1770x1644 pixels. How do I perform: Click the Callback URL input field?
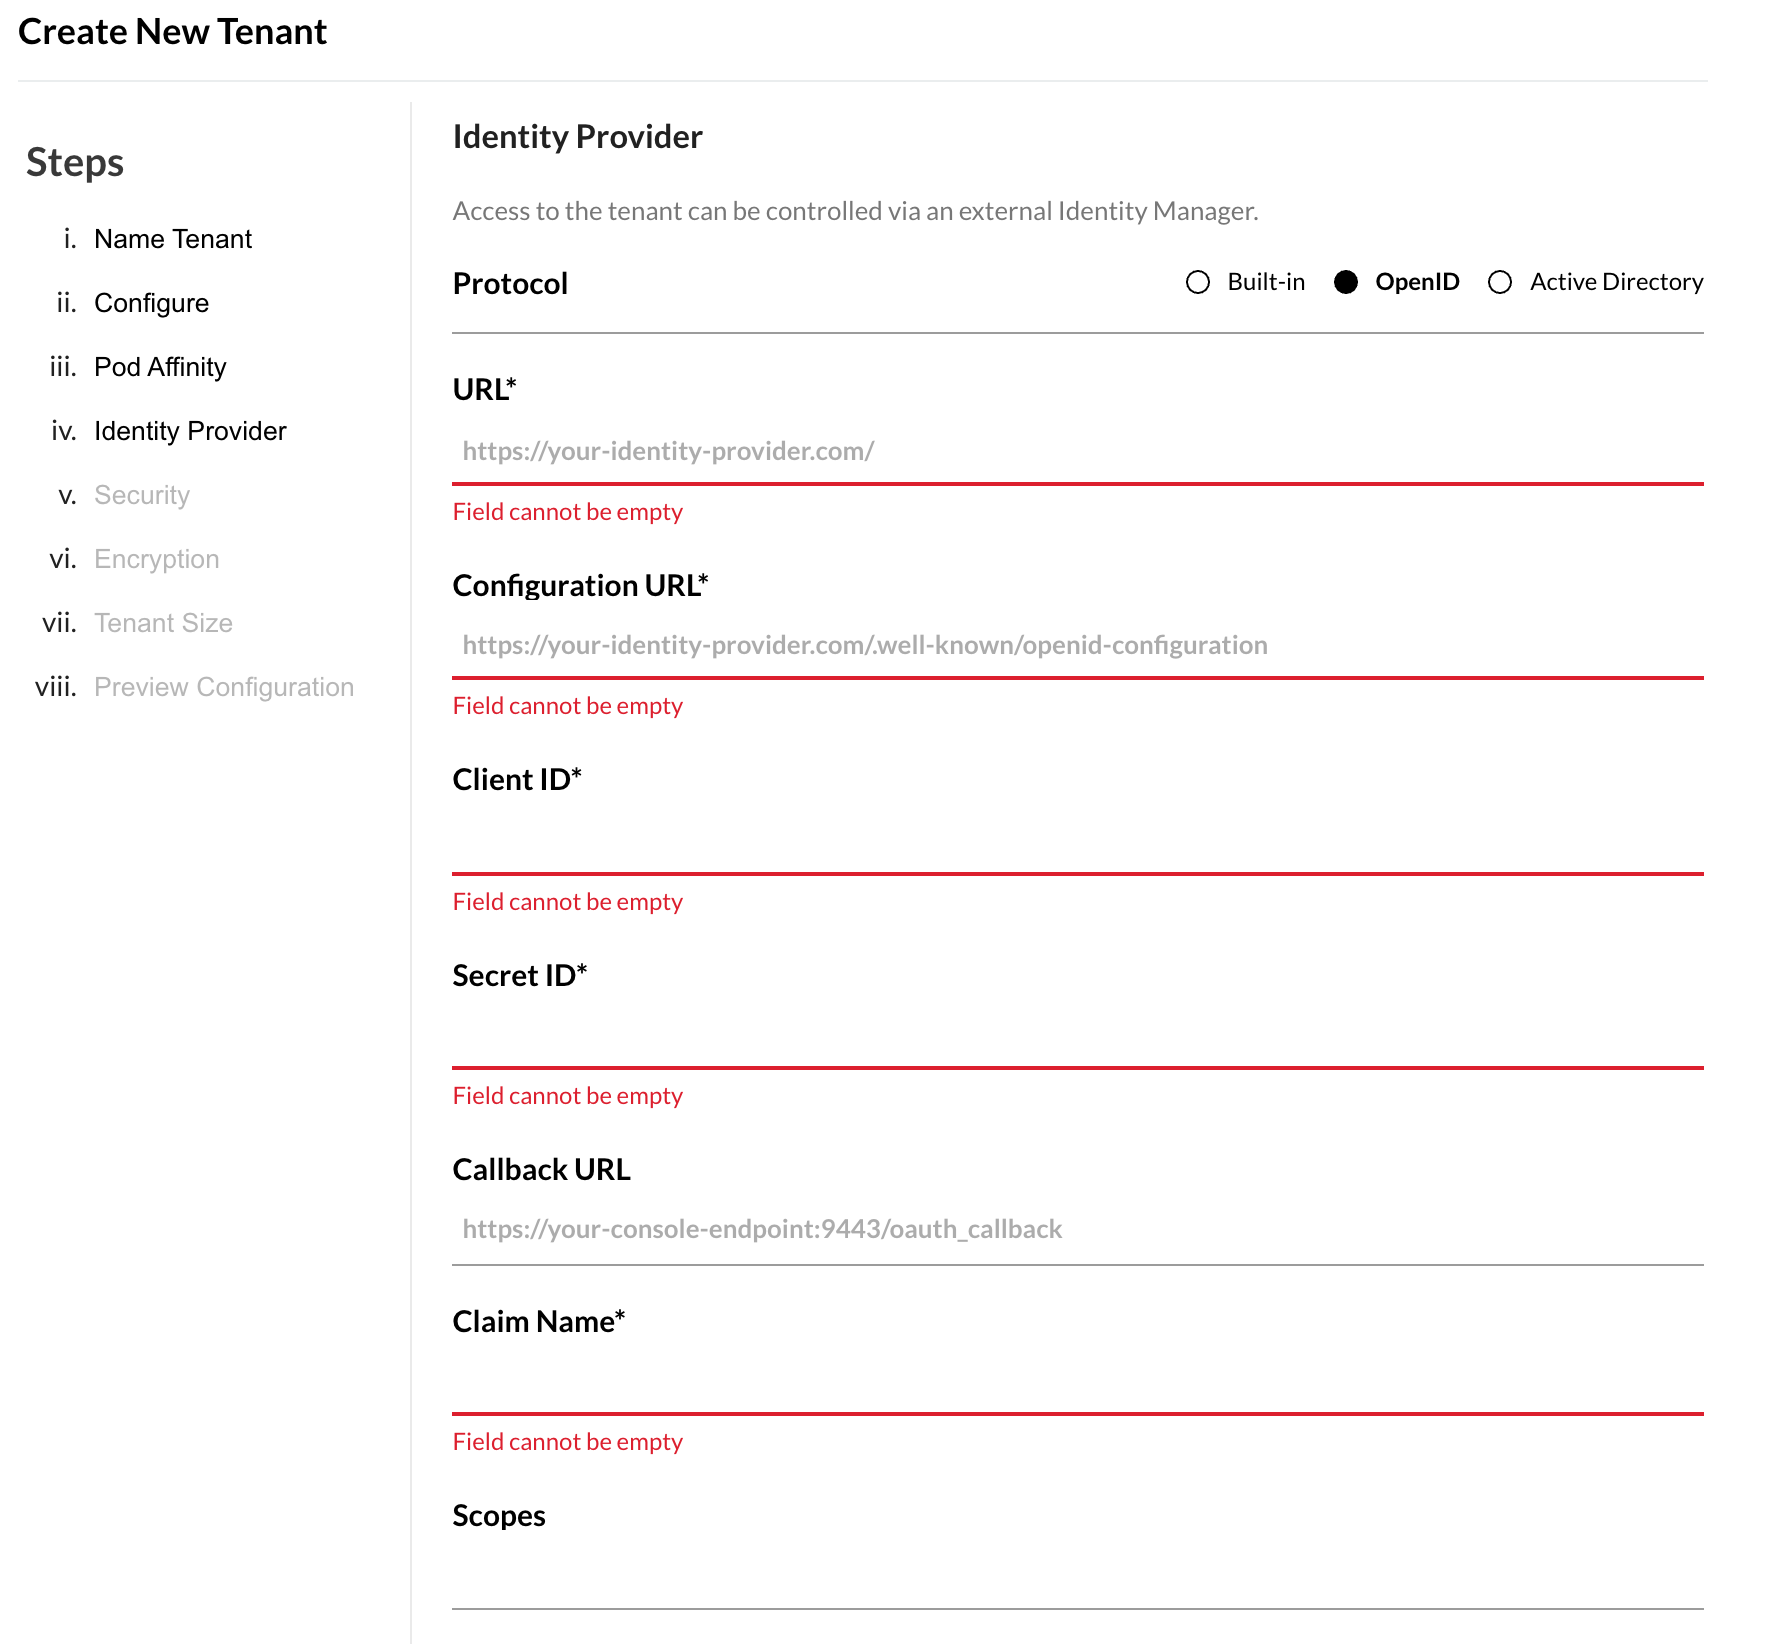tap(1077, 1229)
